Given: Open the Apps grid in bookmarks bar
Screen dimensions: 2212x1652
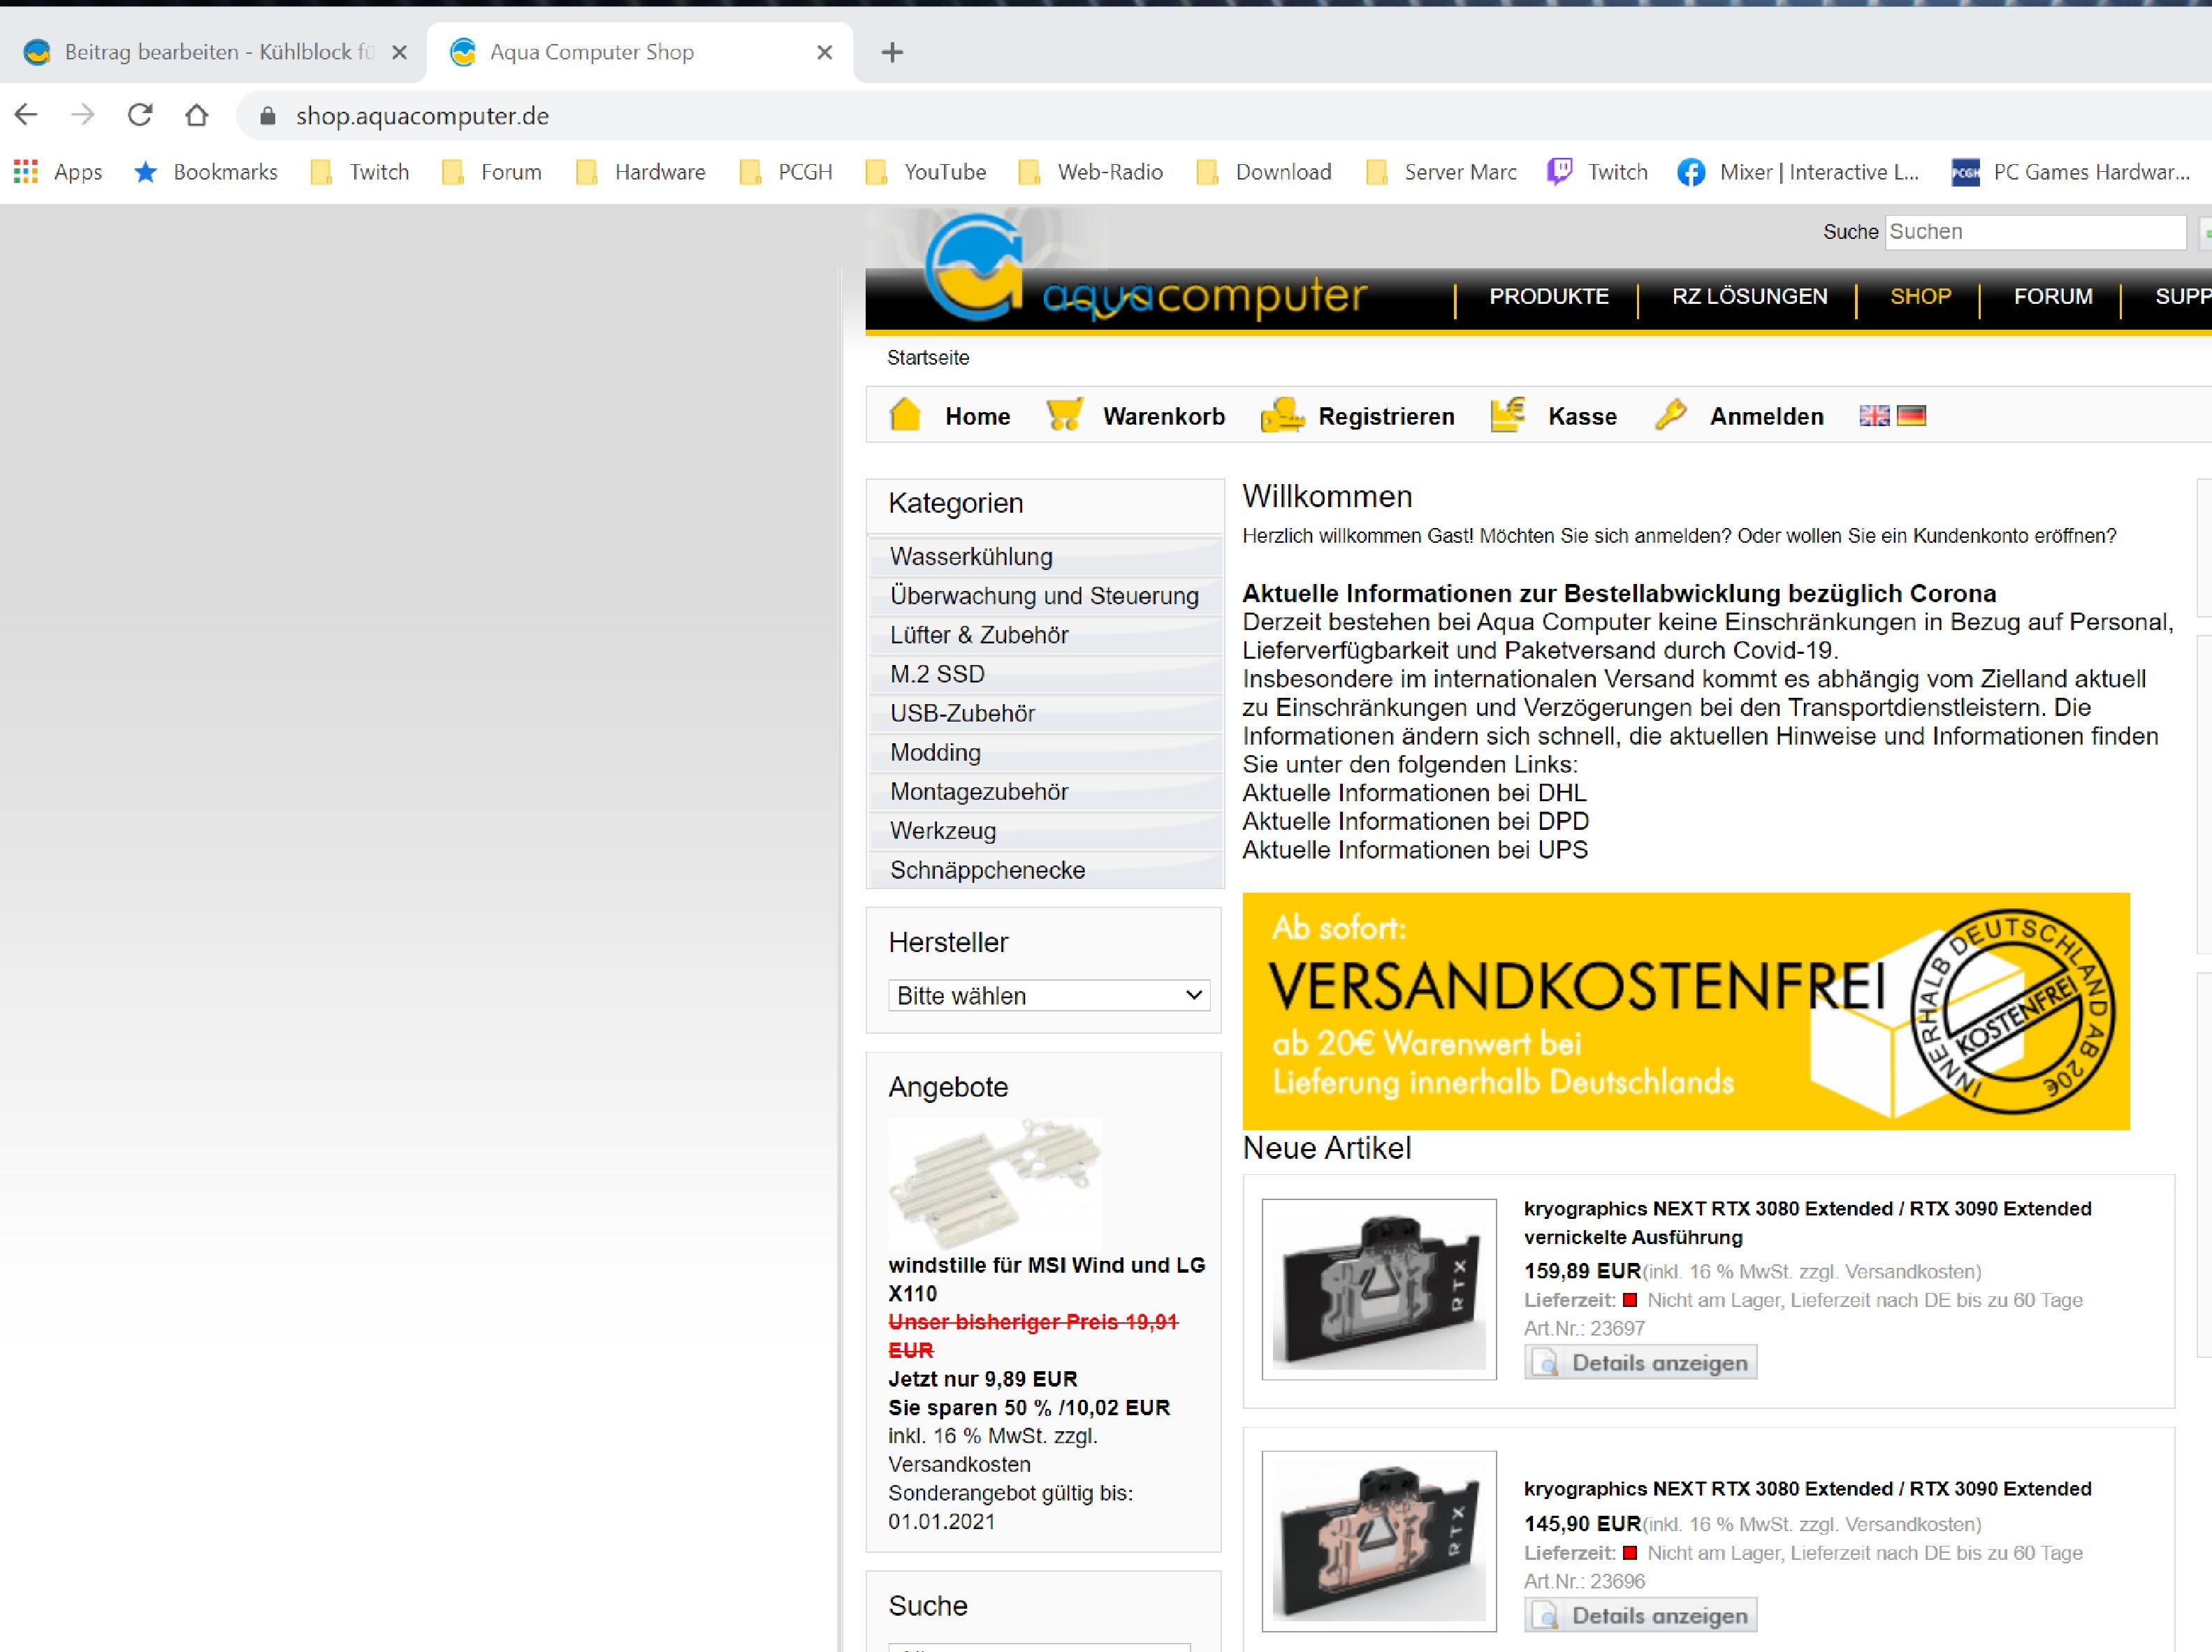Looking at the screenshot, I should [x=26, y=172].
